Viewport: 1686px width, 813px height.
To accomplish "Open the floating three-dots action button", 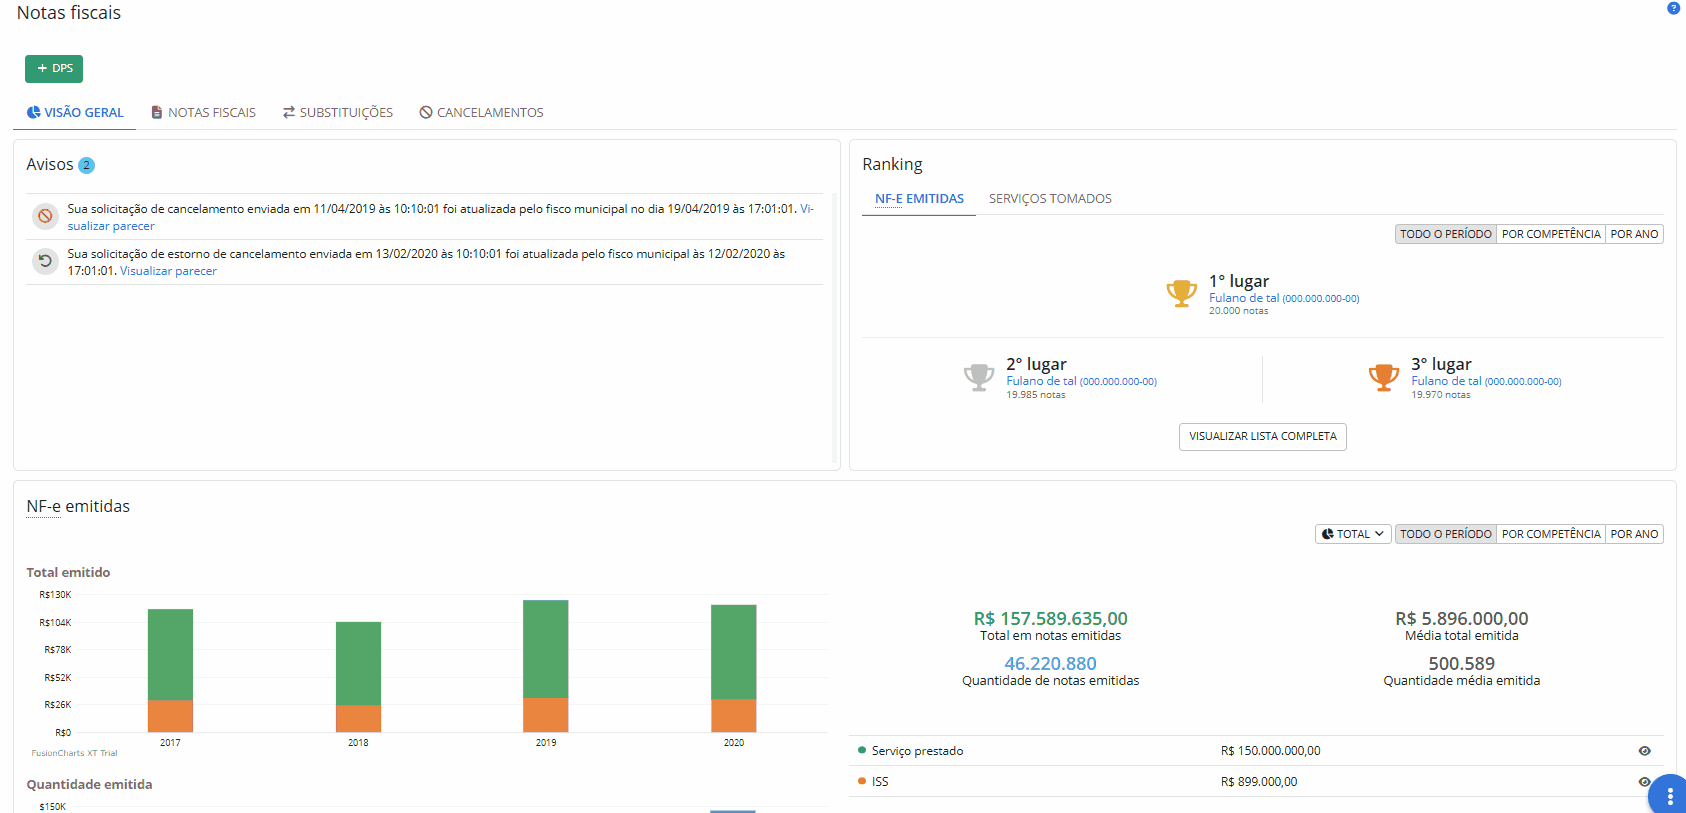I will coord(1669,796).
